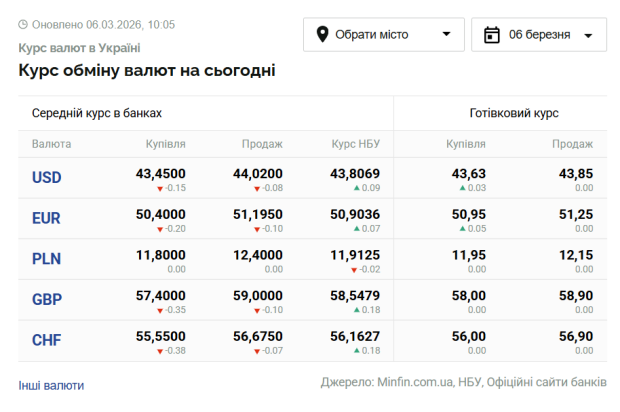Viewport: 620px width, 412px height.
Task: Open the GBP currency page
Action: pyautogui.click(x=47, y=299)
